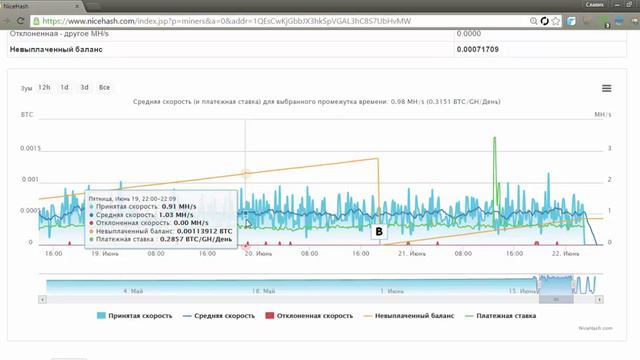
Task: Click the 4. Май label in navigator
Action: 133,291
